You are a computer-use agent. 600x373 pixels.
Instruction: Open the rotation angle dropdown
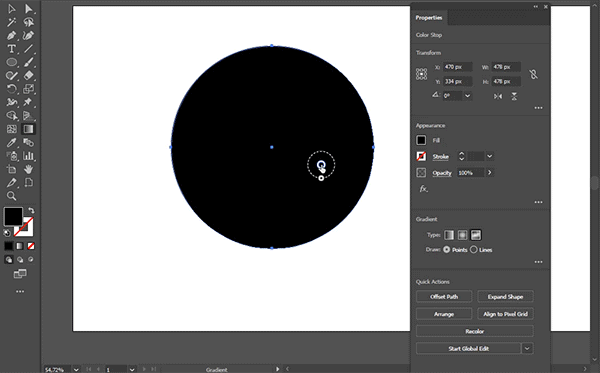(x=467, y=96)
